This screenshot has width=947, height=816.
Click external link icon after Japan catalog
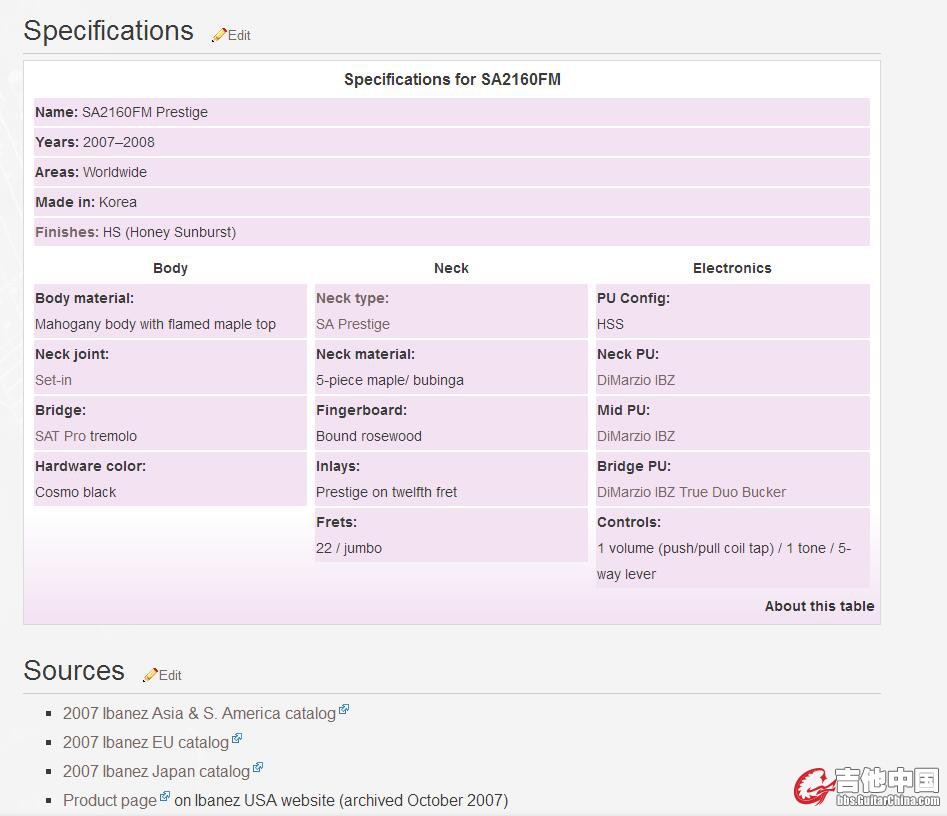tap(258, 767)
